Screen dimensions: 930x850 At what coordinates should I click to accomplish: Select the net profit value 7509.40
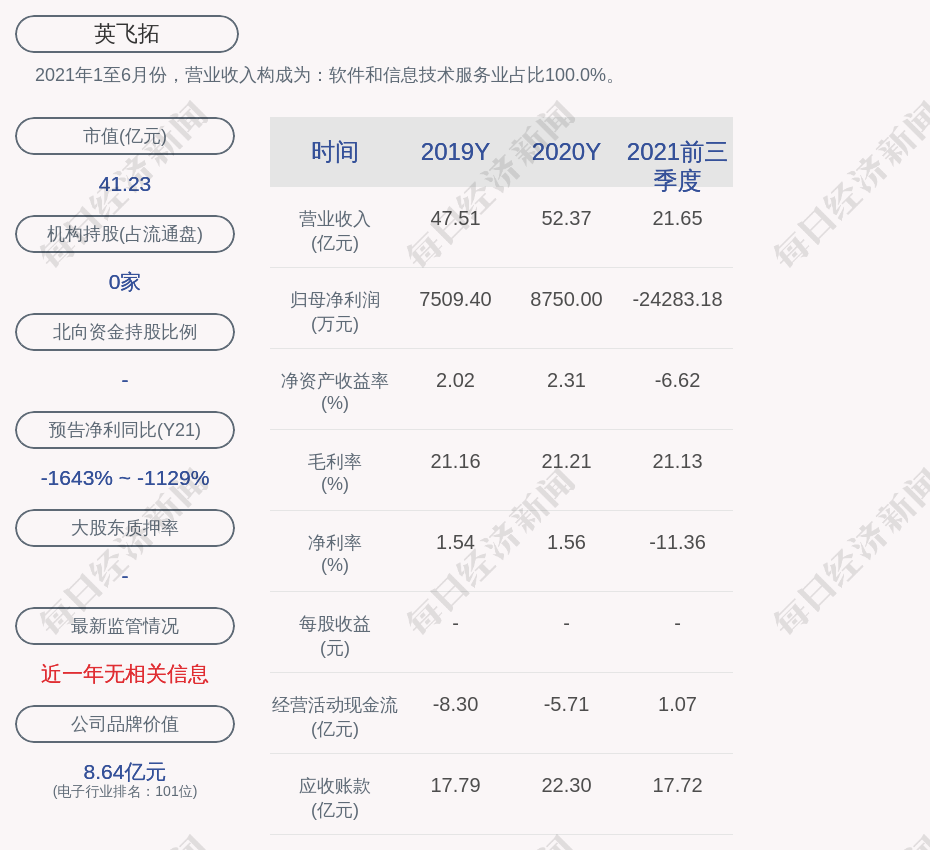tap(456, 300)
